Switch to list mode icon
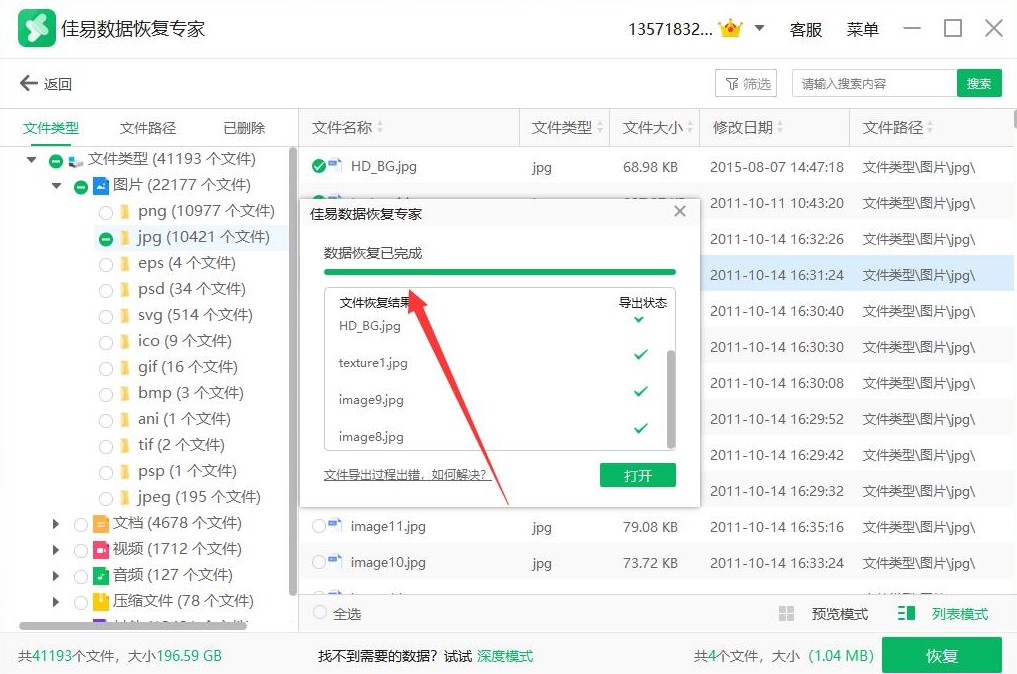The width and height of the screenshot is (1017, 674). click(907, 614)
